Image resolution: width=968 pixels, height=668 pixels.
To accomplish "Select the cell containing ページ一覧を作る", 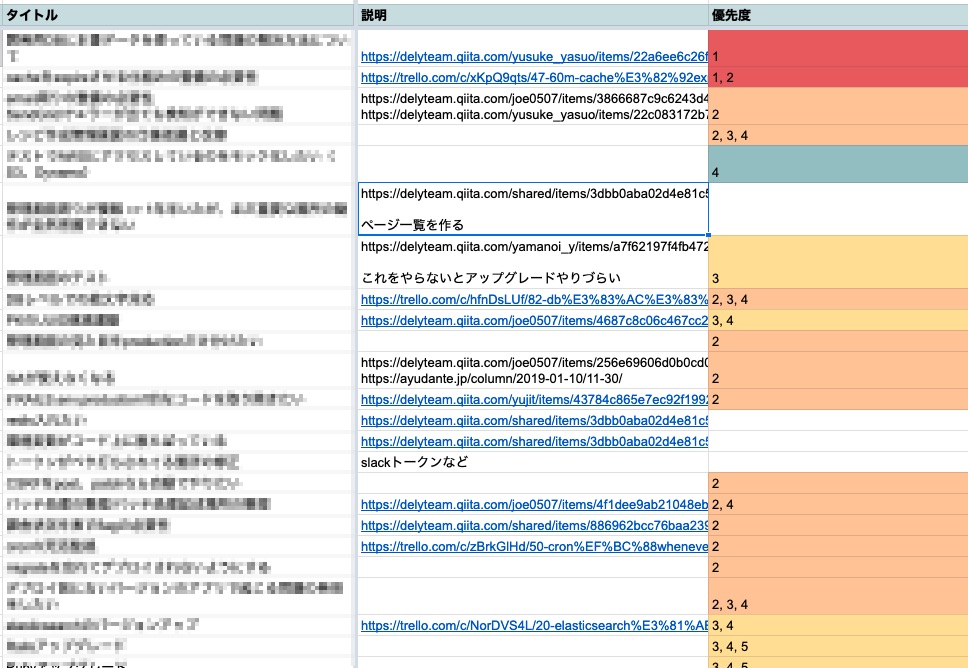I will click(x=533, y=209).
